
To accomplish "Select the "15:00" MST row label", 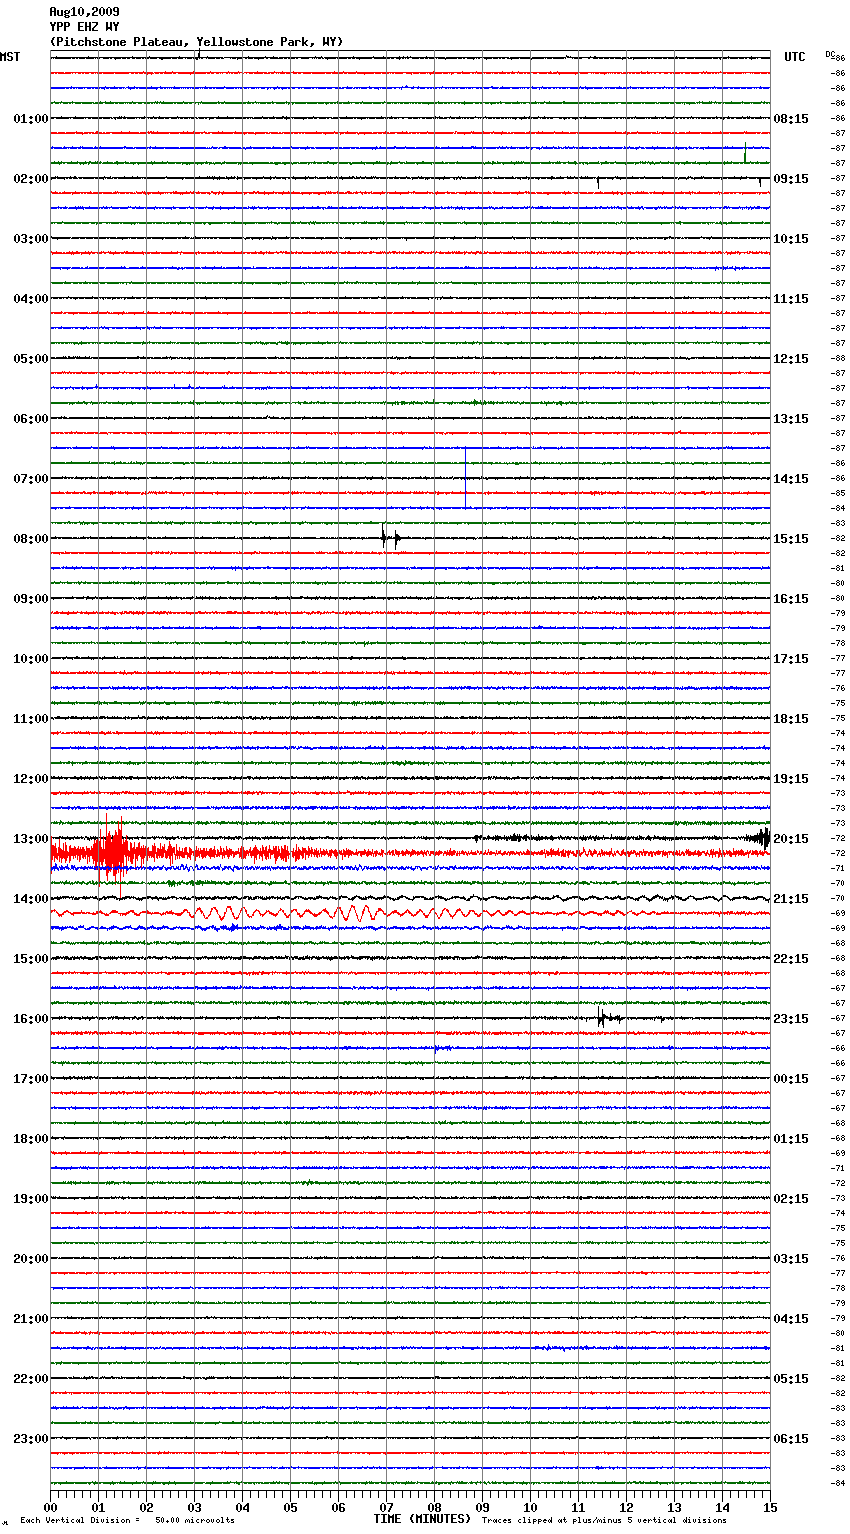I will [x=31, y=959].
